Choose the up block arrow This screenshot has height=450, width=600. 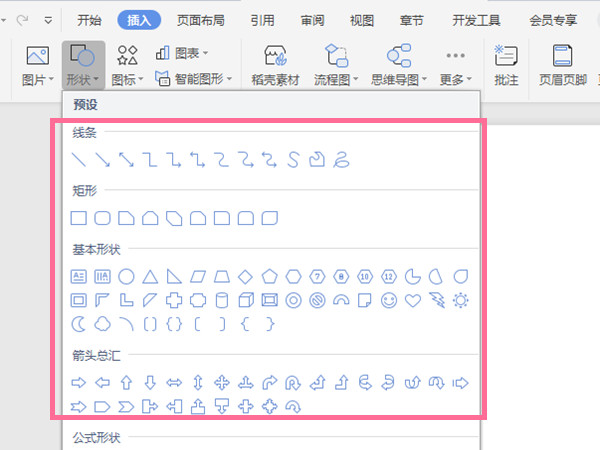point(126,382)
